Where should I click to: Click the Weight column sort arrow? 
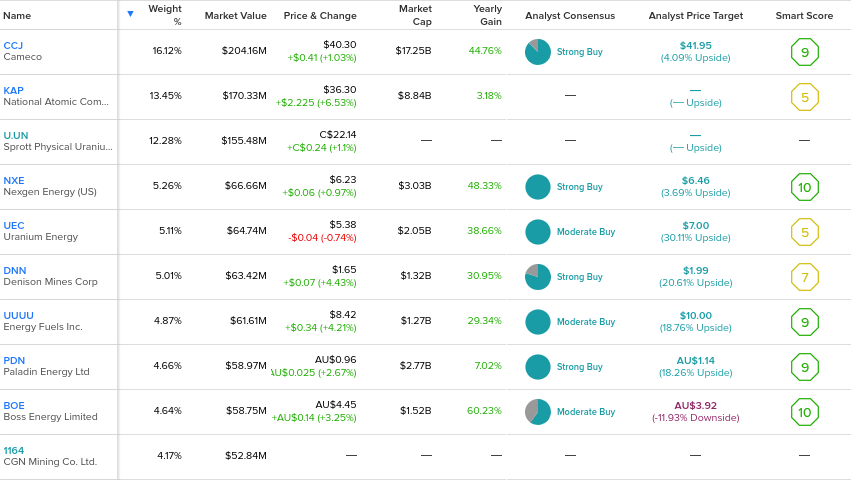tap(130, 14)
